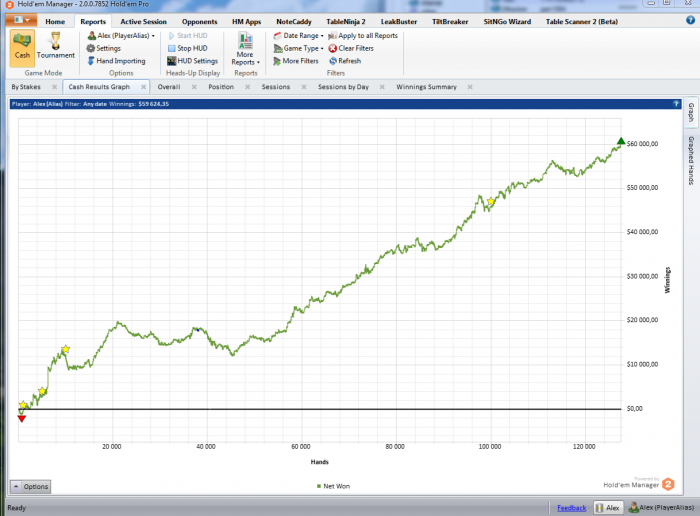Open Settings in Options group
700x516 pixels.
[x=104, y=48]
